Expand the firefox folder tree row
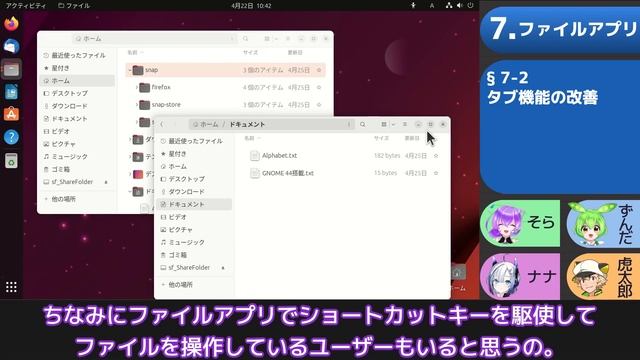640x360 pixels. click(136, 87)
